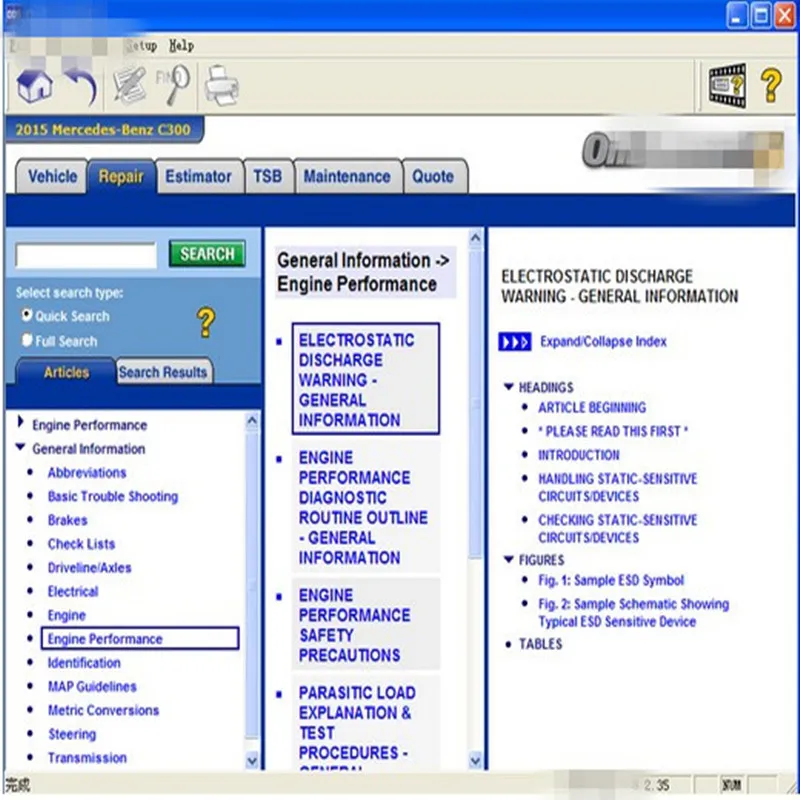Collapse the HEADINGS section triangle
Image resolution: width=800 pixels, height=800 pixels.
tap(508, 387)
